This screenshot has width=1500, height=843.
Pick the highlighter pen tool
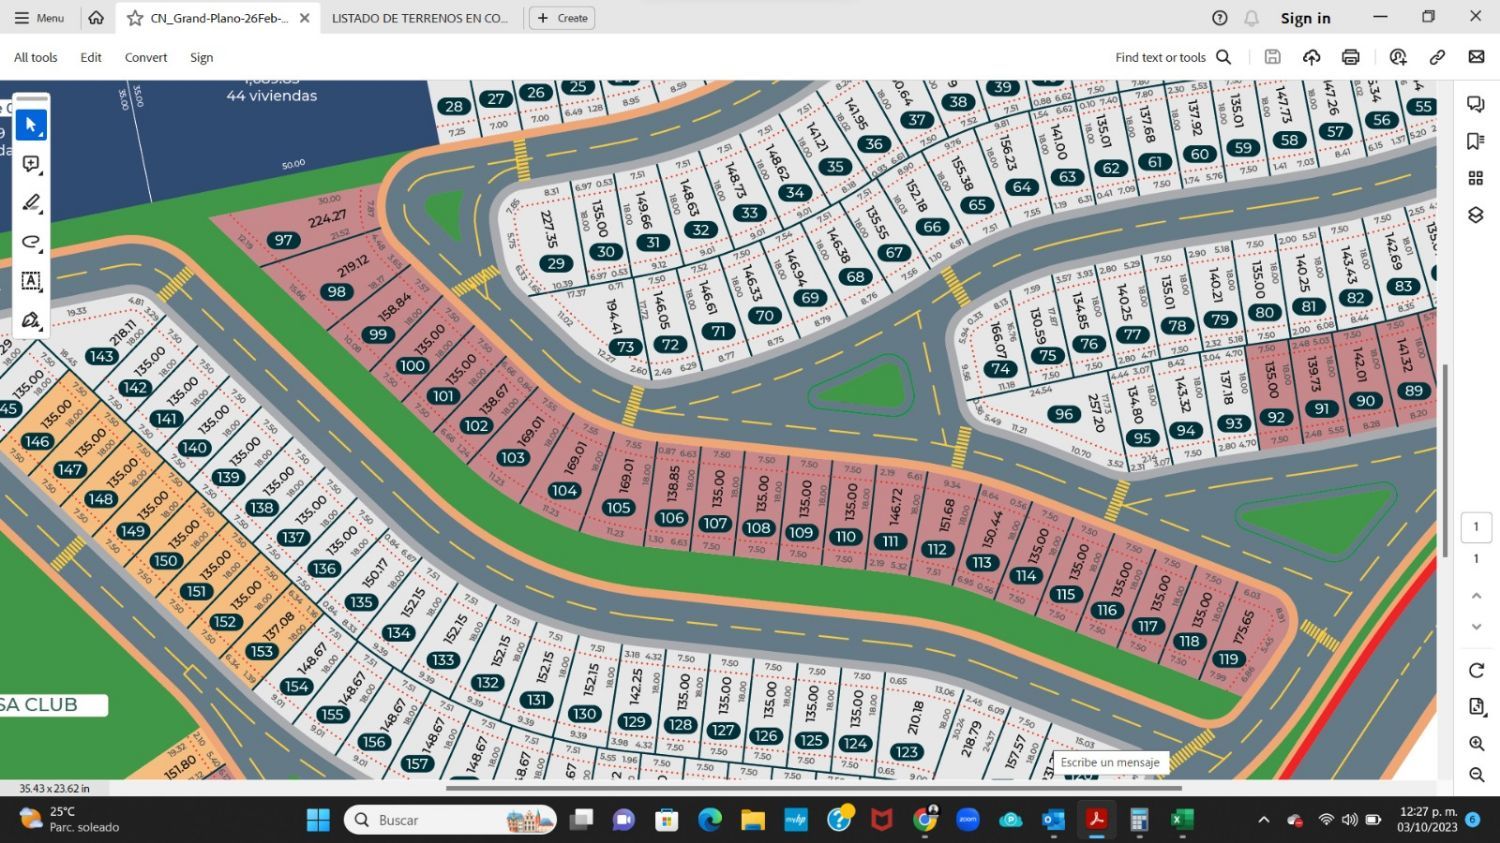31,203
